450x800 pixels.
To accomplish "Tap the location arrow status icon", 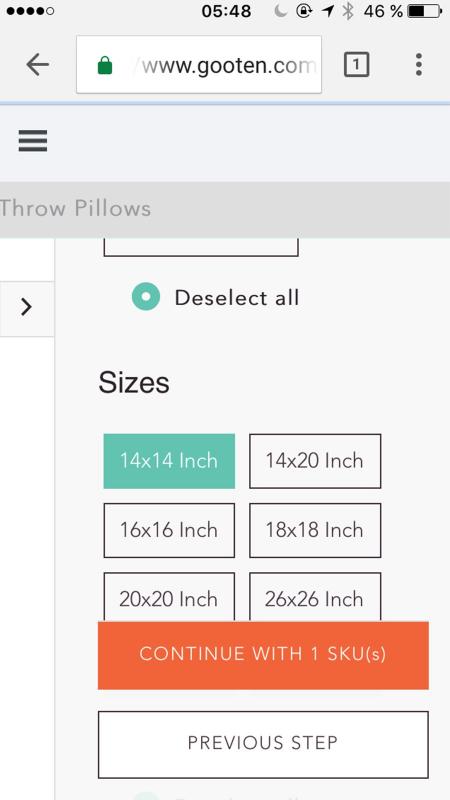I will coord(328,11).
